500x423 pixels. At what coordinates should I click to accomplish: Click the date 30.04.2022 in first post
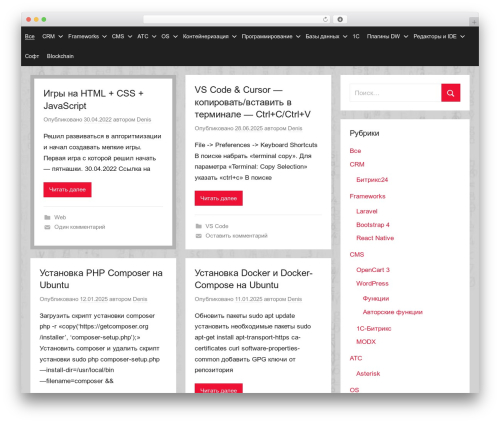tap(97, 120)
